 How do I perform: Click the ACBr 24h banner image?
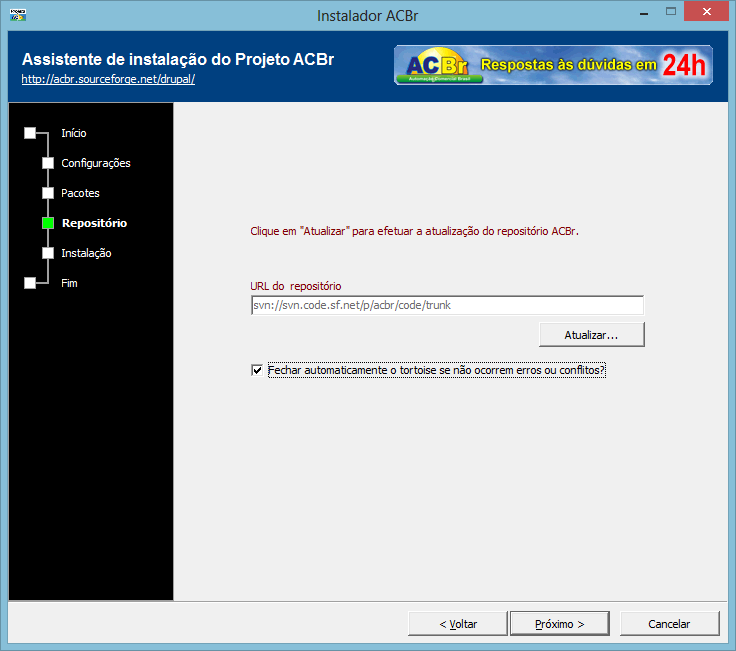click(553, 65)
